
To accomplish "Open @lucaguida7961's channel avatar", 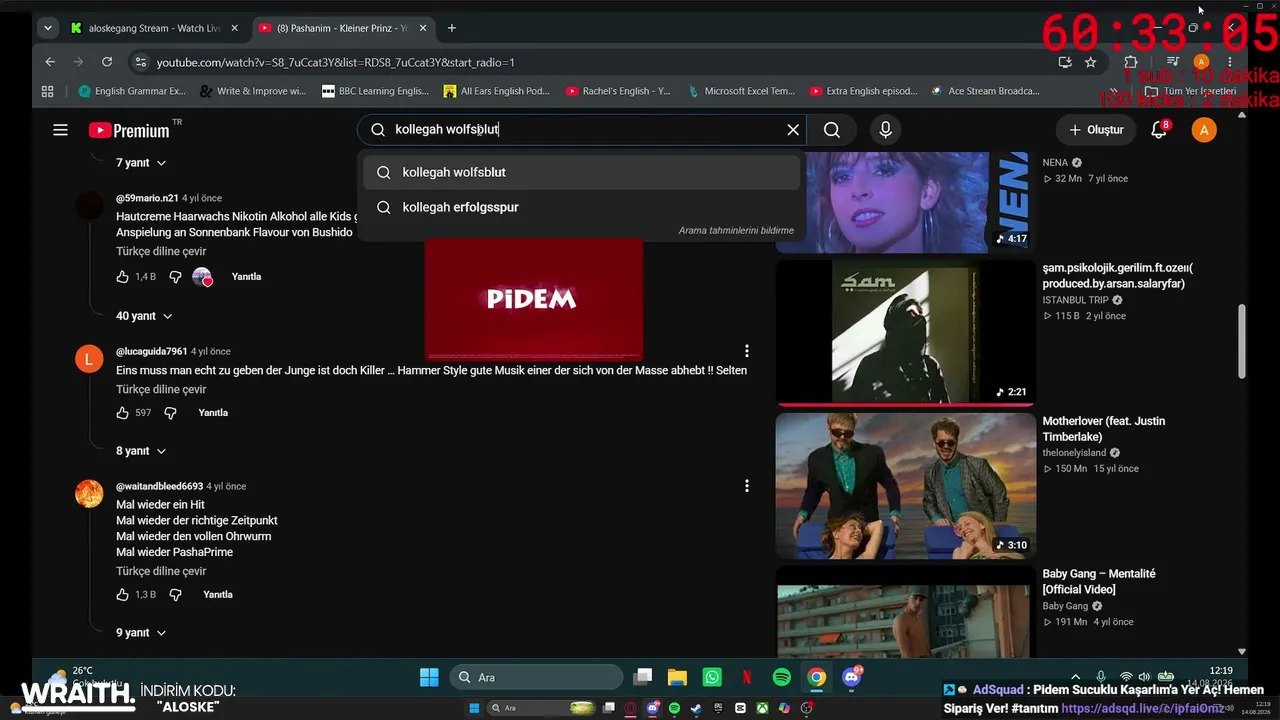I will tap(89, 358).
